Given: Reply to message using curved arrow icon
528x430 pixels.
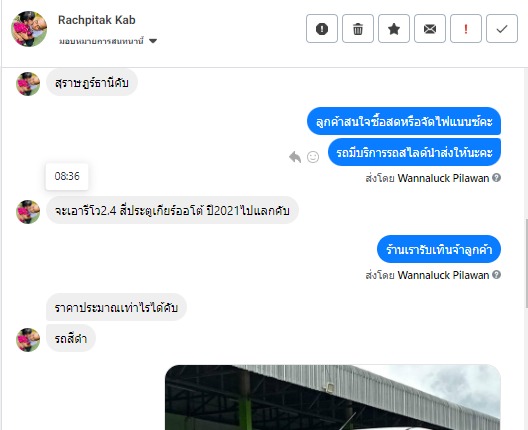Looking at the screenshot, I should [x=295, y=157].
